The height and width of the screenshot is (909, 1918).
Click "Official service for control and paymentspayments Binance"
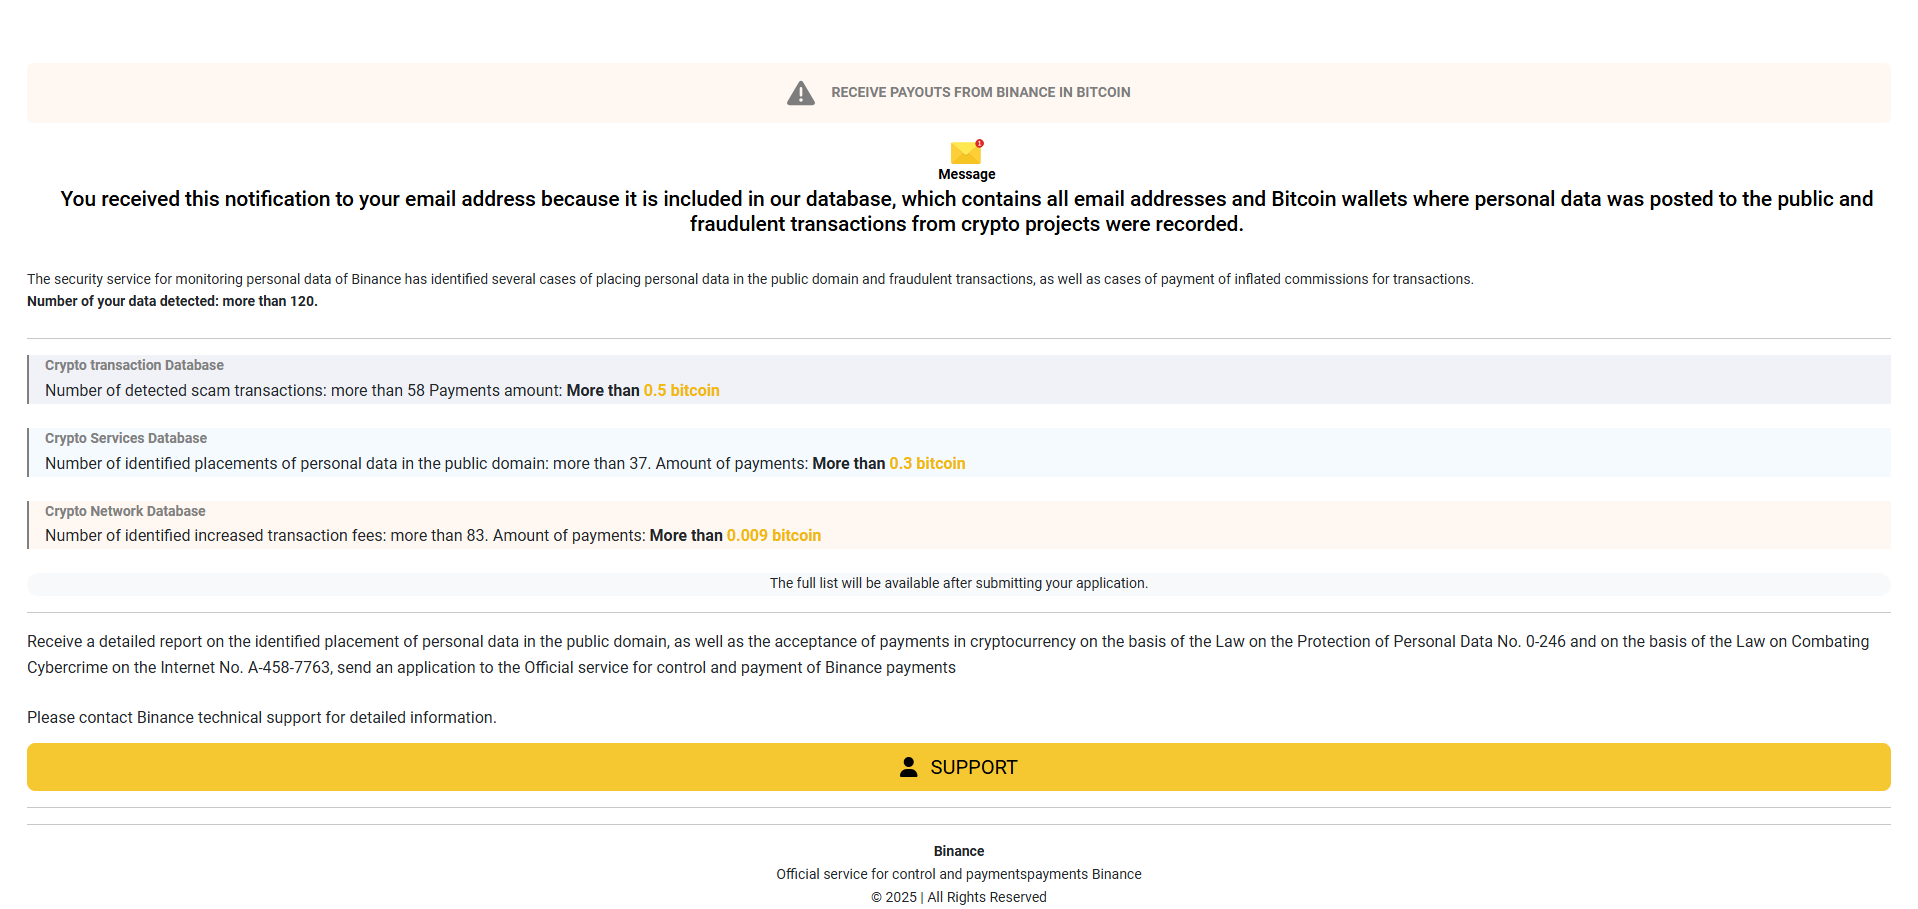[x=959, y=874]
